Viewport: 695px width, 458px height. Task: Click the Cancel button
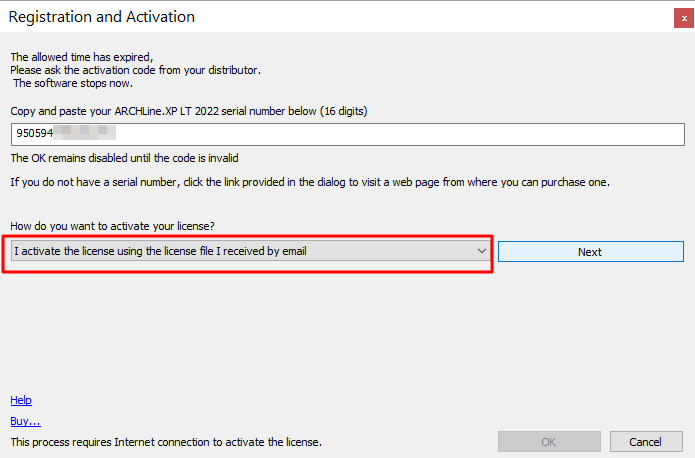646,442
